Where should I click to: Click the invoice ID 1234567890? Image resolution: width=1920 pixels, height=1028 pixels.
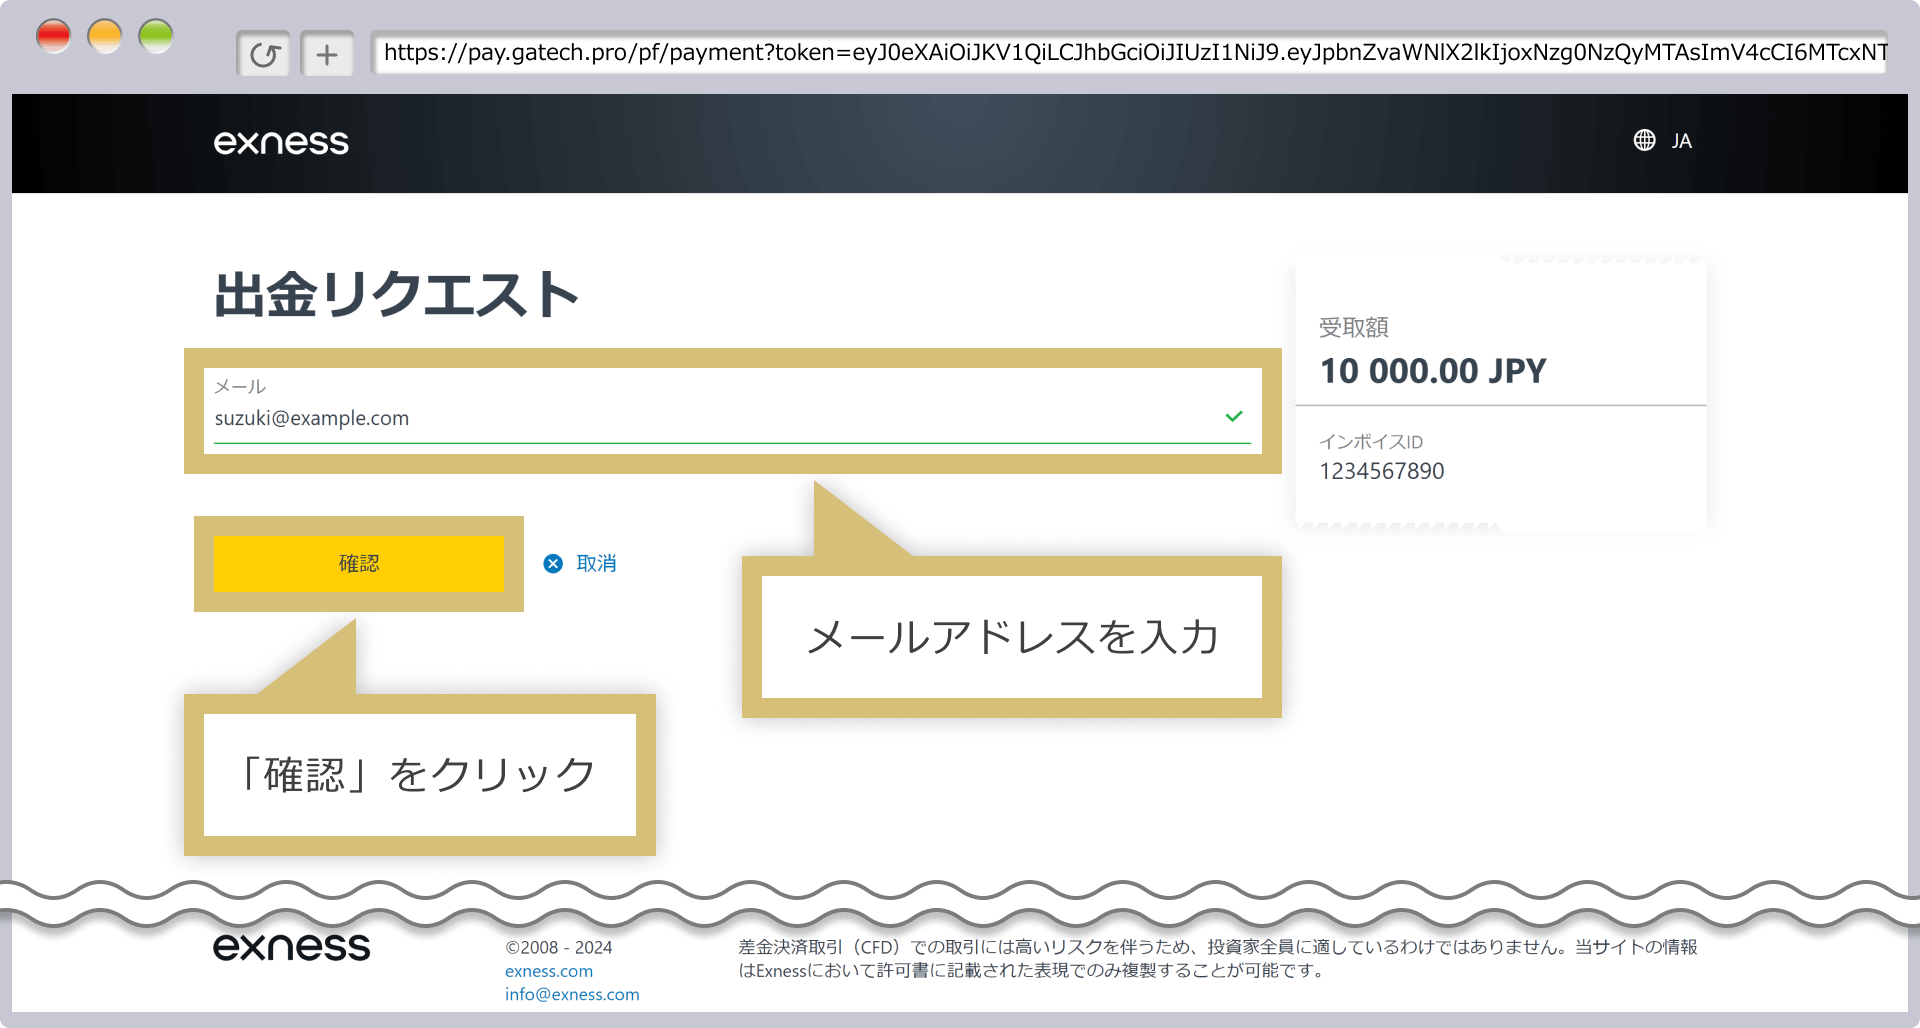(x=1382, y=471)
